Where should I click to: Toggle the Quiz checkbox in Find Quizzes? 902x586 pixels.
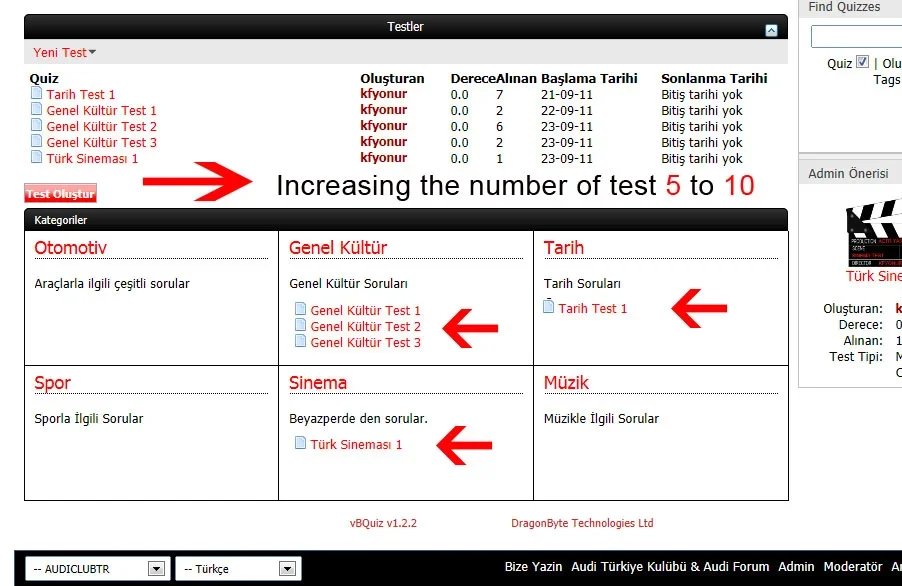(x=863, y=62)
